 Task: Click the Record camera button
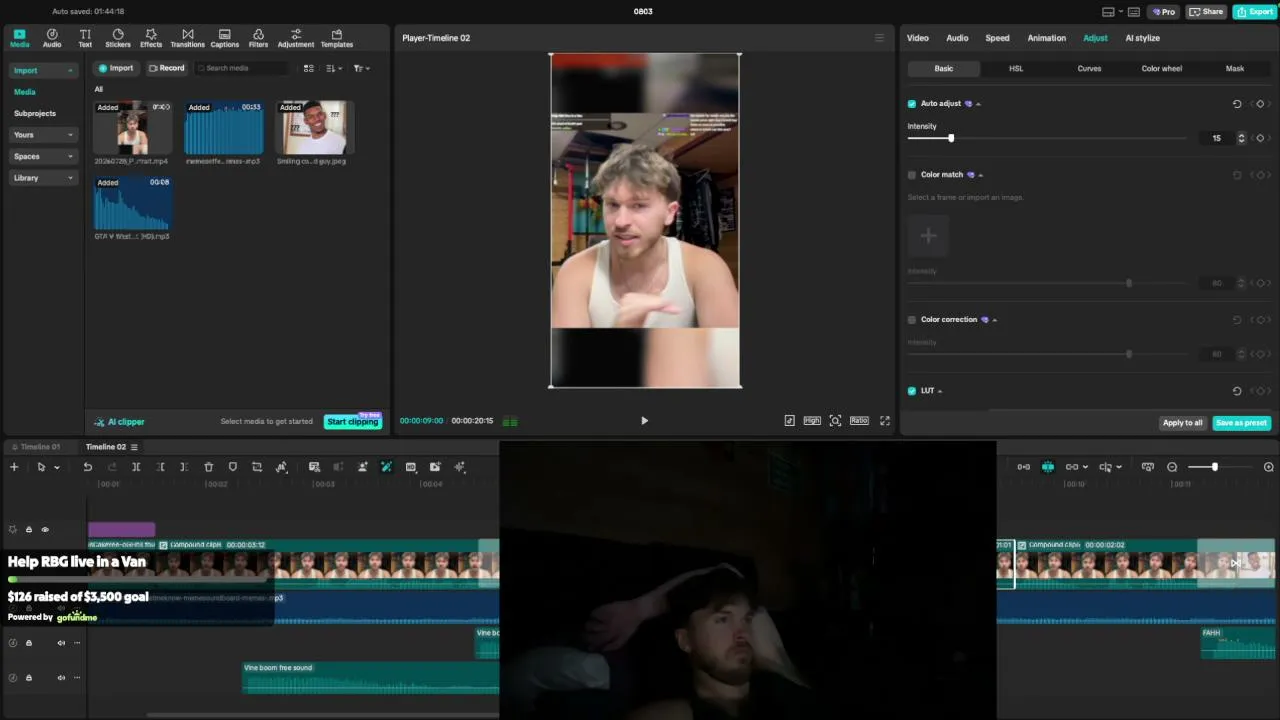pyautogui.click(x=167, y=68)
